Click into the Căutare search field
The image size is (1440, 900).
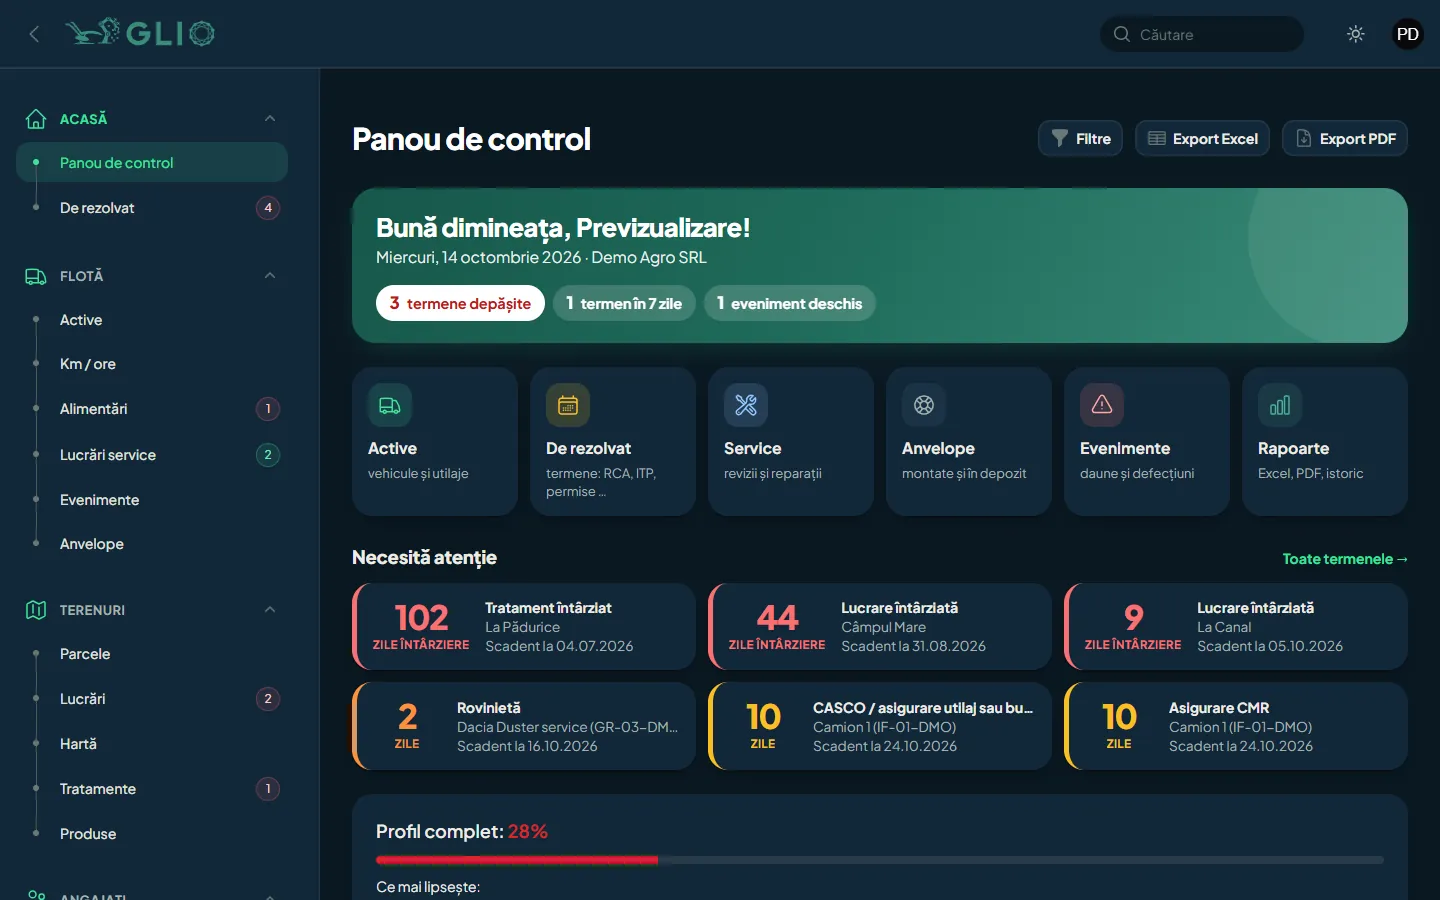pos(1202,34)
